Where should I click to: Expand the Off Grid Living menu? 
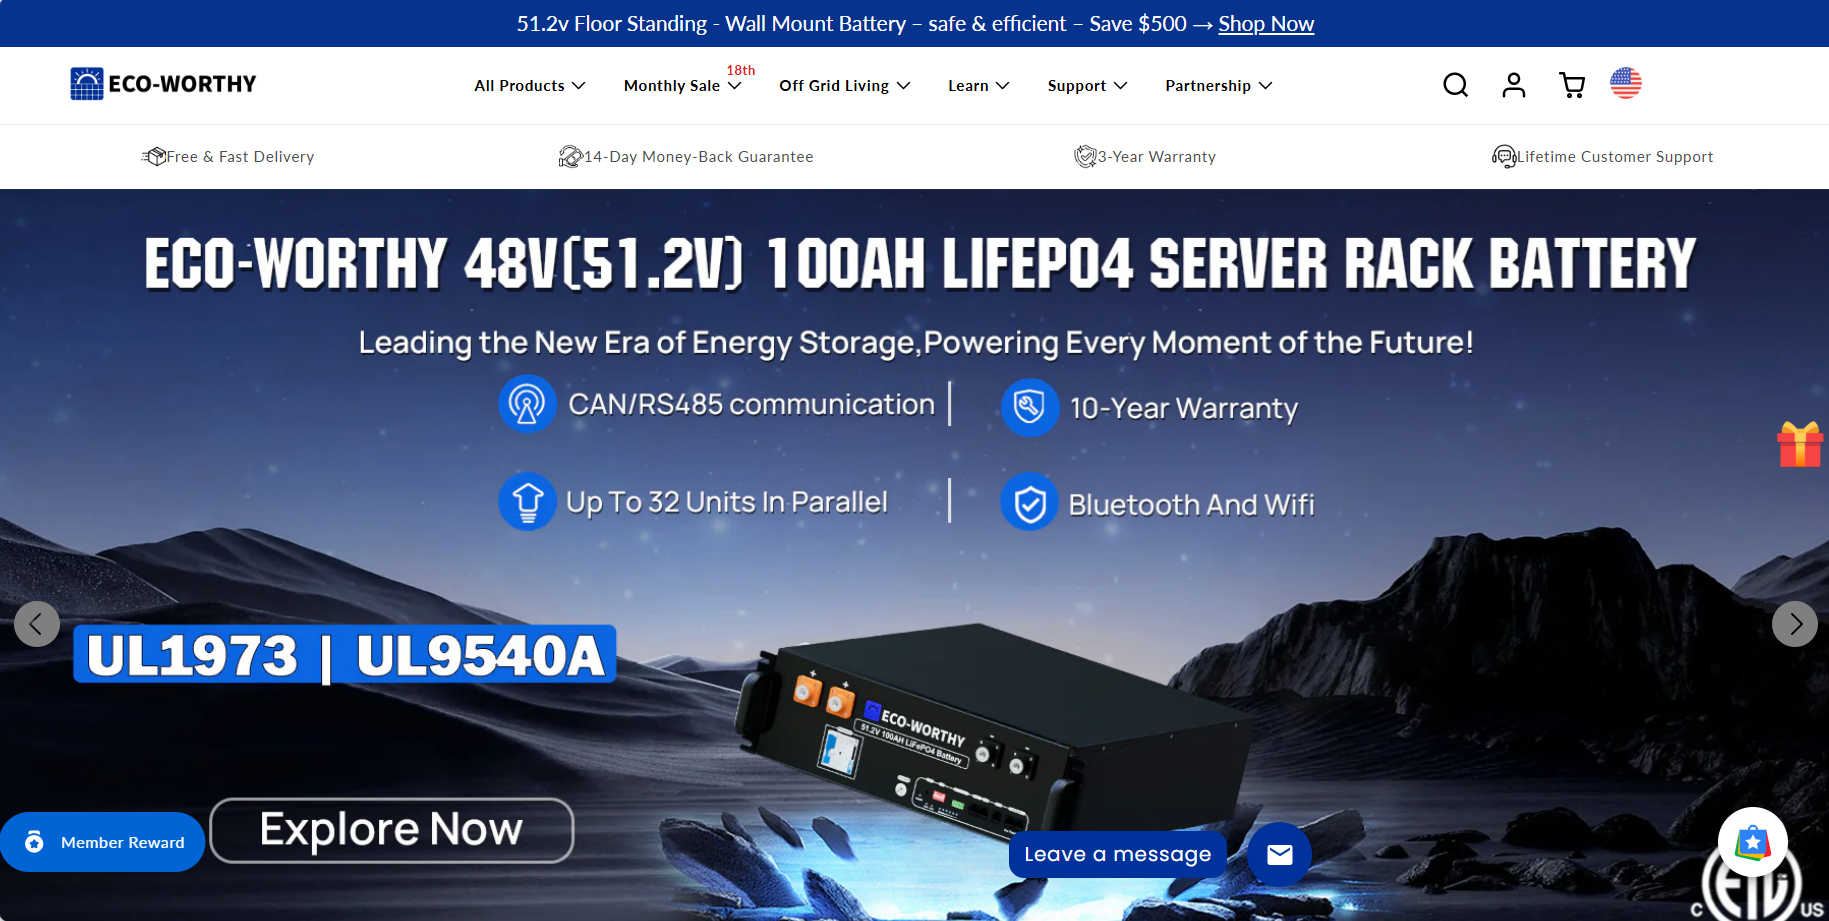pos(844,86)
